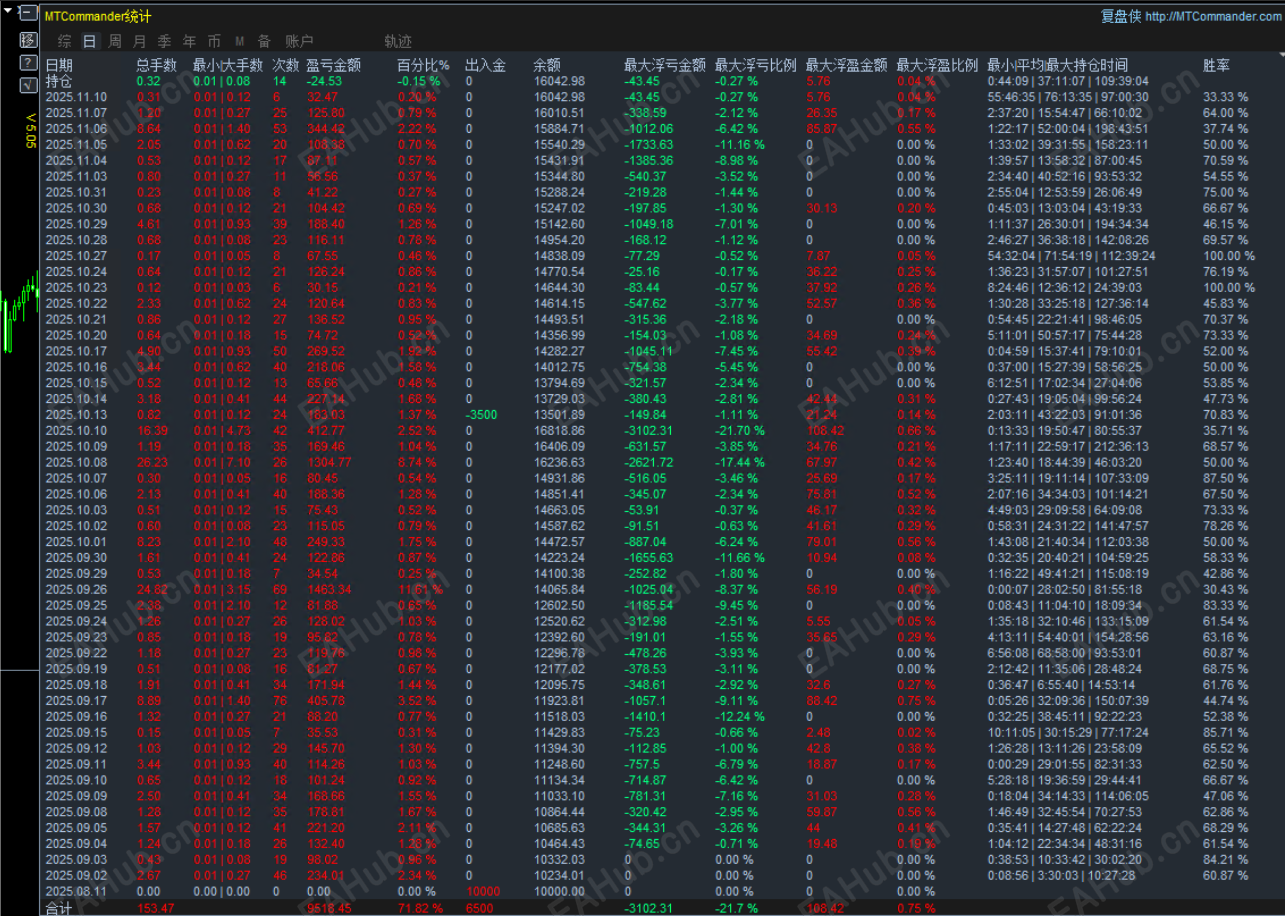Click the 最大浮盈比例 column header
The width and height of the screenshot is (1285, 916).
coord(937,65)
